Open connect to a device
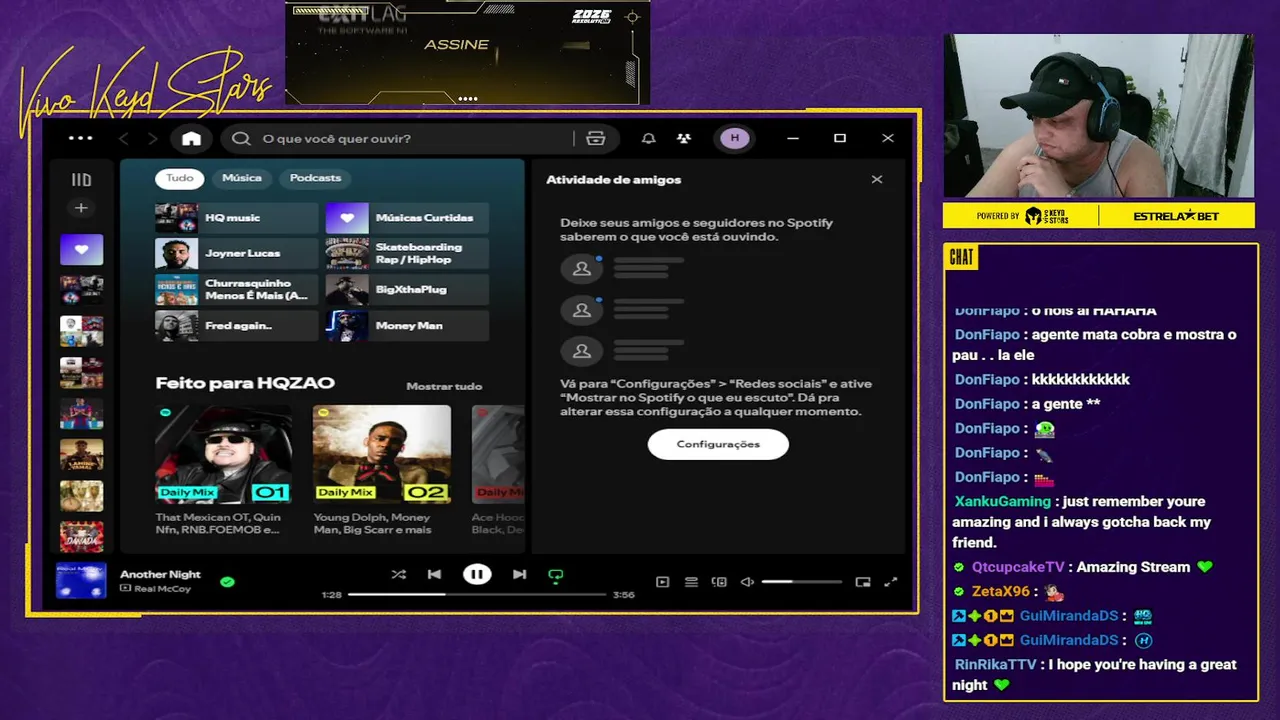The image size is (1280, 720). coord(719,582)
